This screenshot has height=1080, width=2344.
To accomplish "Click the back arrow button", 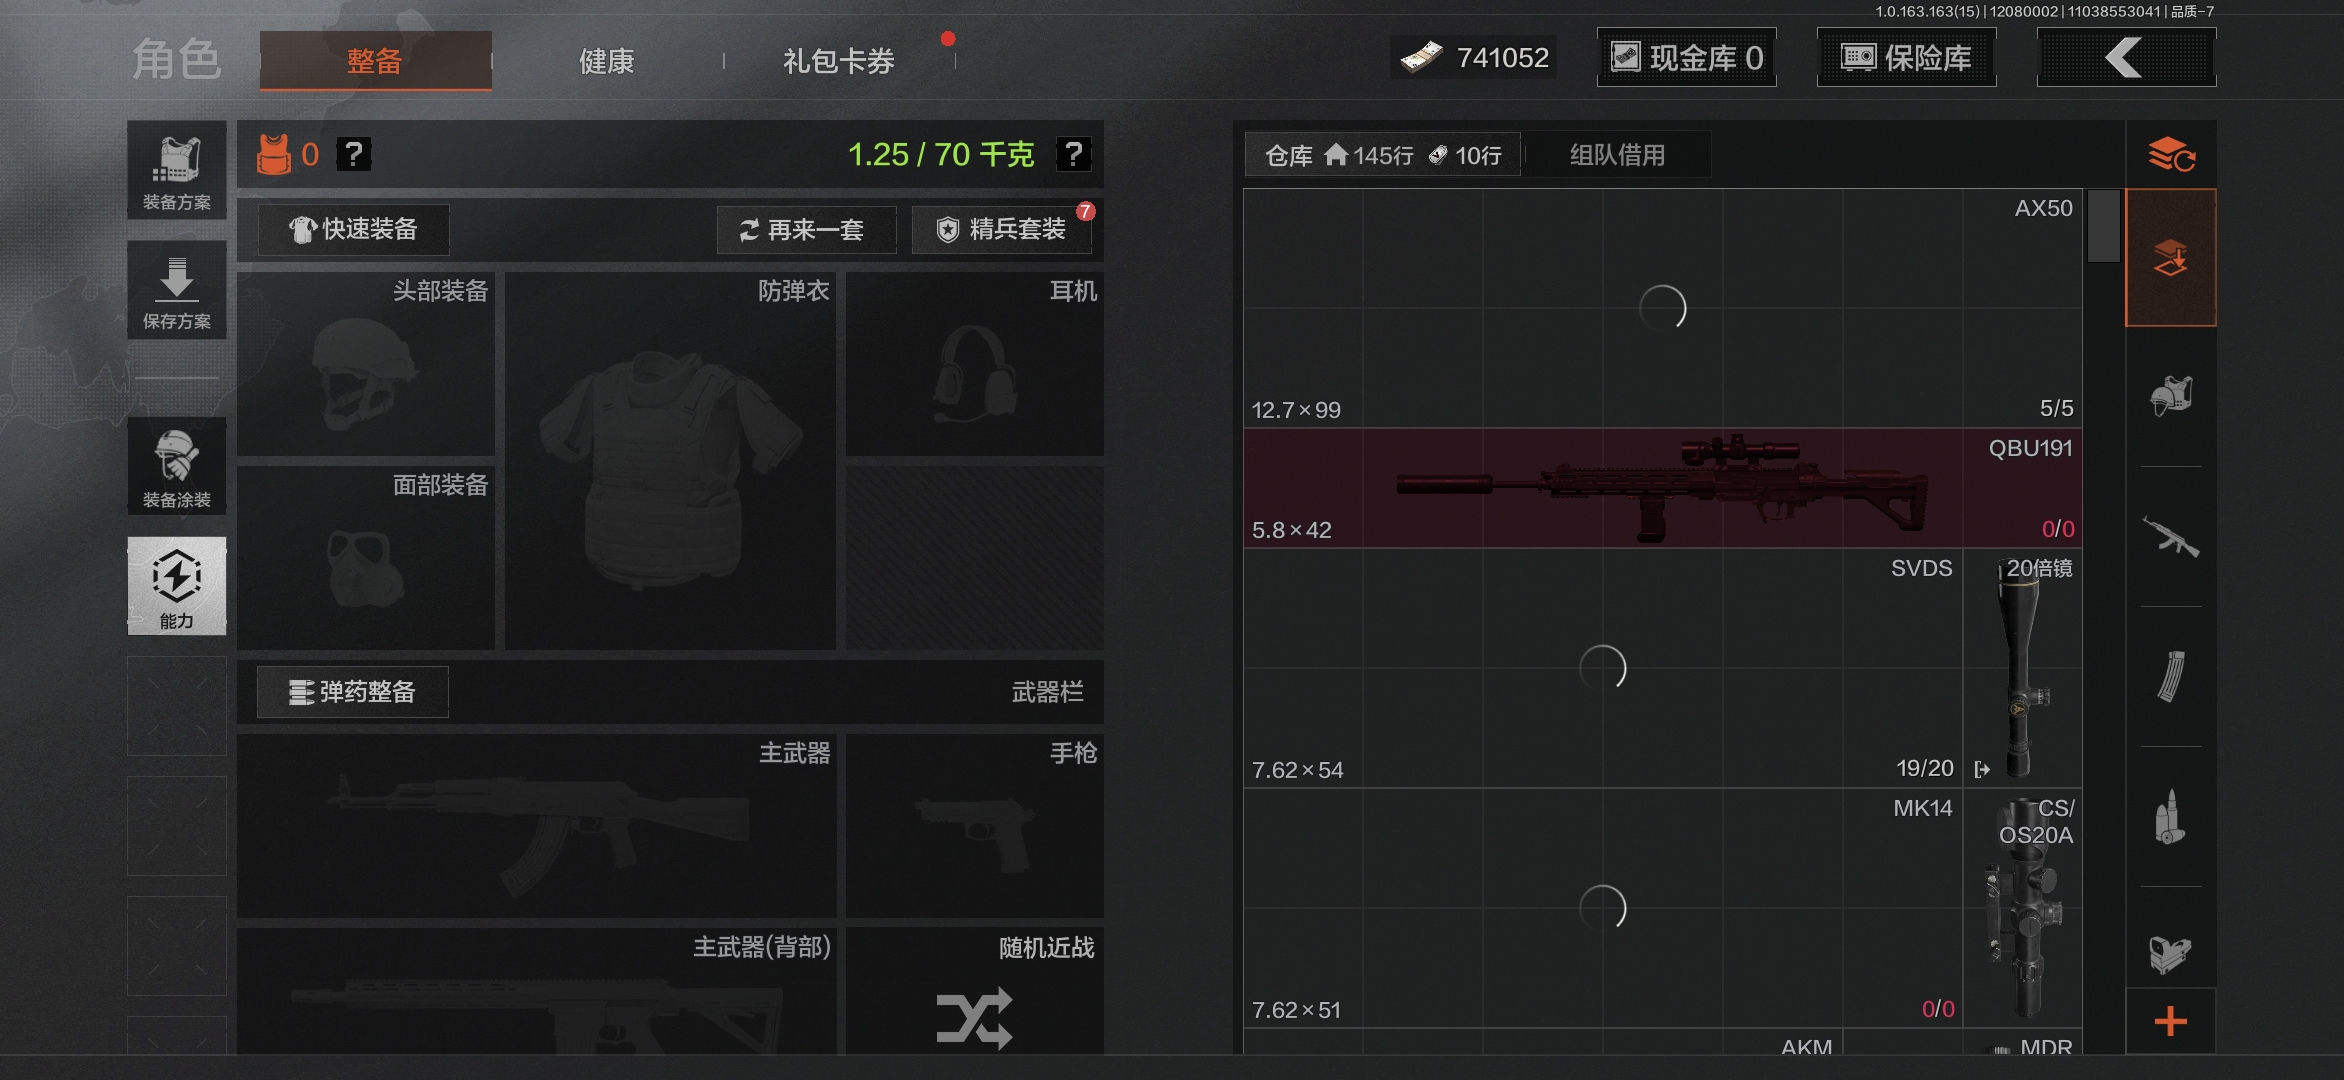I will click(x=2125, y=58).
